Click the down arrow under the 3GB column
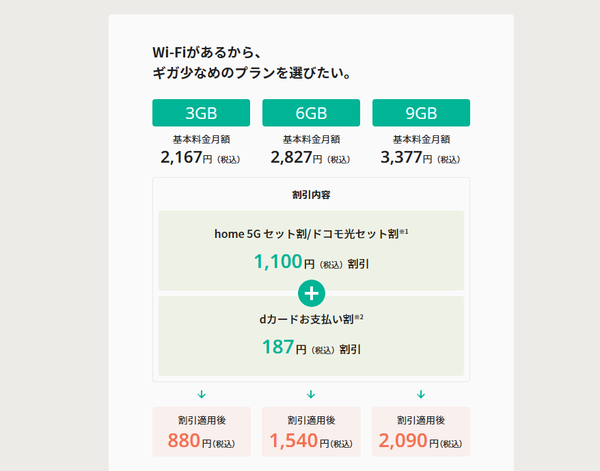 201,394
